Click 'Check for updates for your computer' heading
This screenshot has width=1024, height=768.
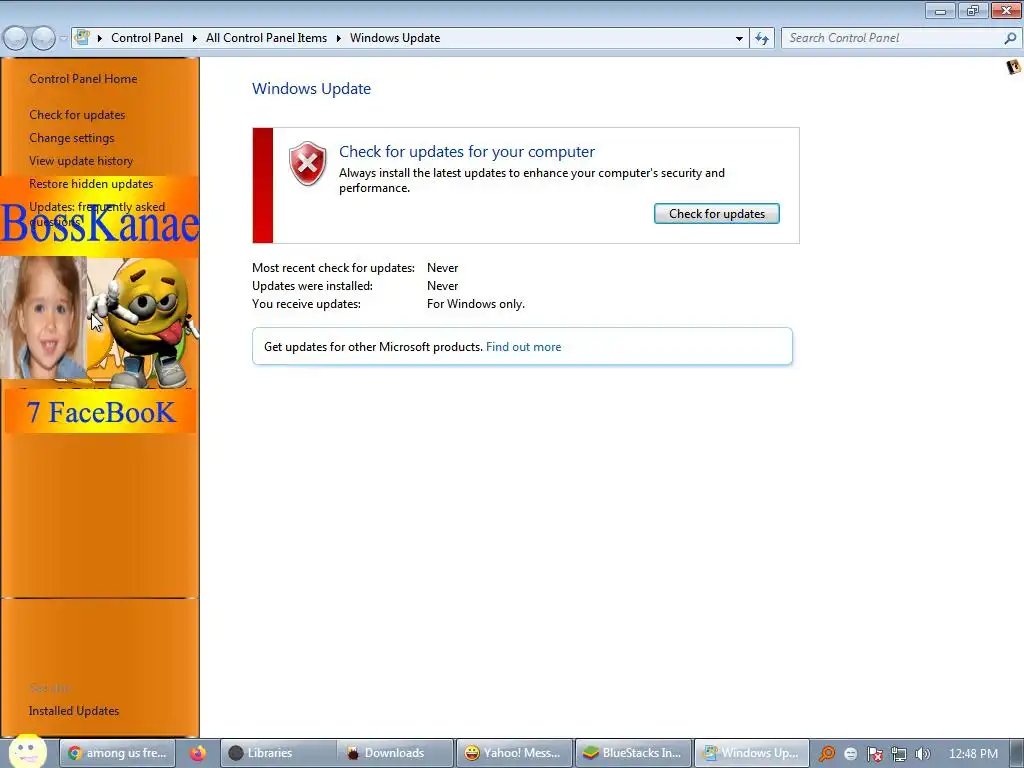[467, 152]
